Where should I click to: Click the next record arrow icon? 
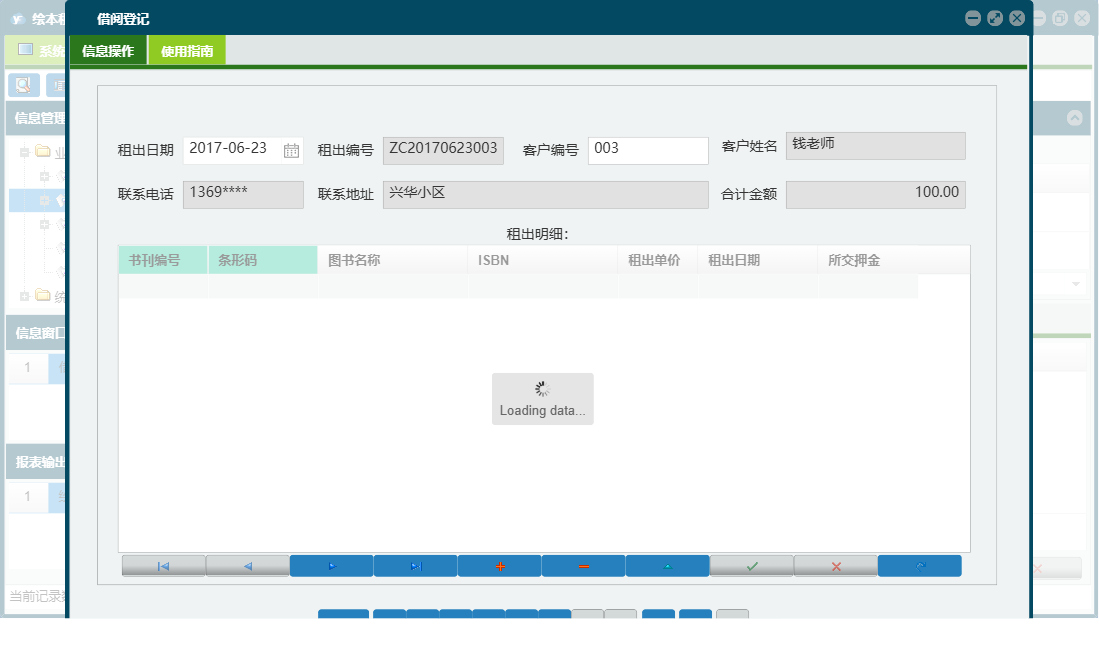click(331, 565)
